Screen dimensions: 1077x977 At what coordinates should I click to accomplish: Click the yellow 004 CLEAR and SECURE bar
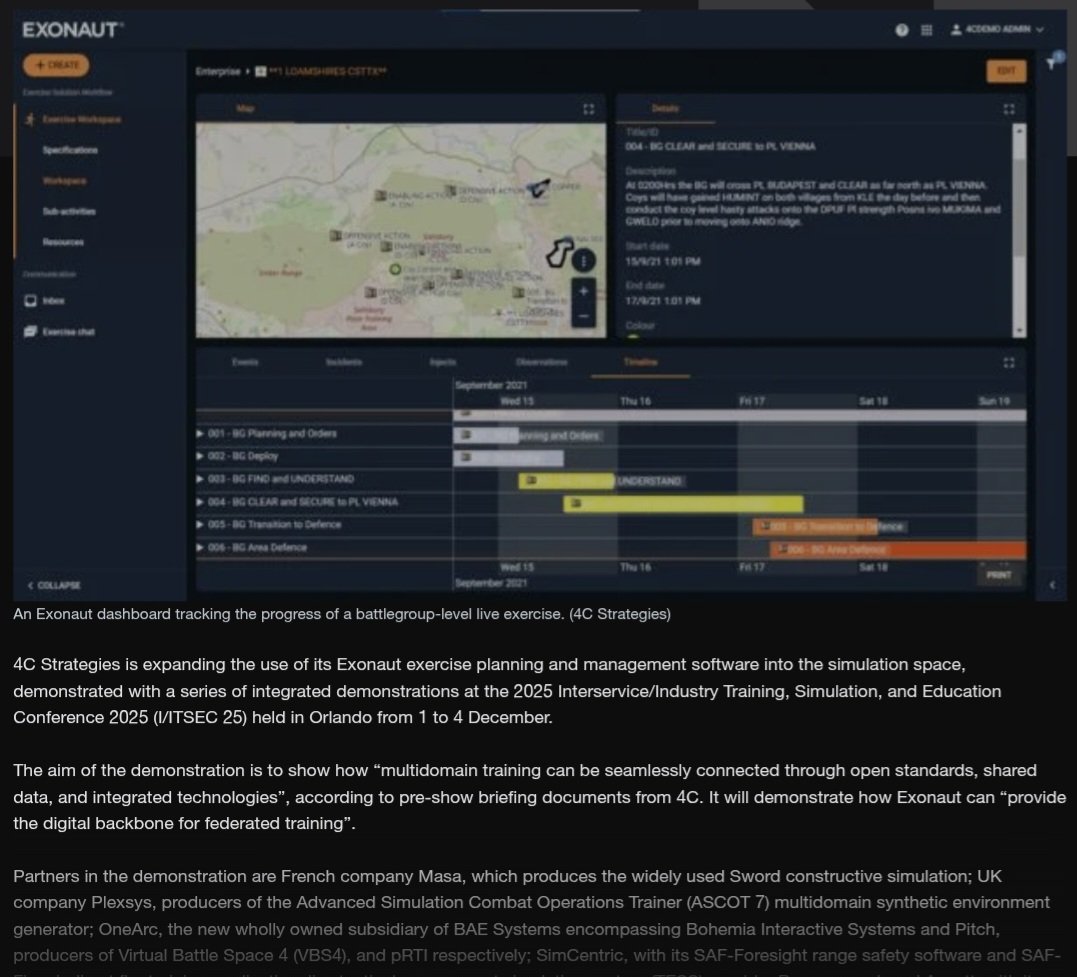pos(683,504)
